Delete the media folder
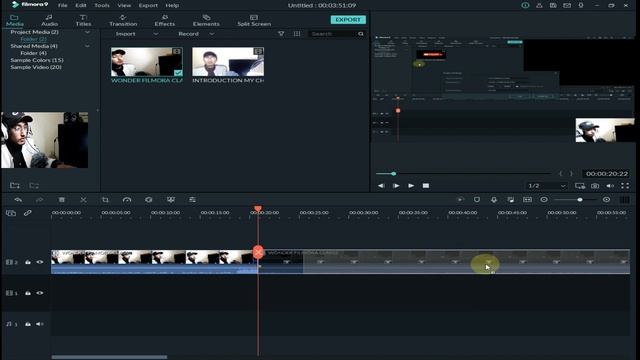Viewport: 640px width, 360px height. coord(34,186)
